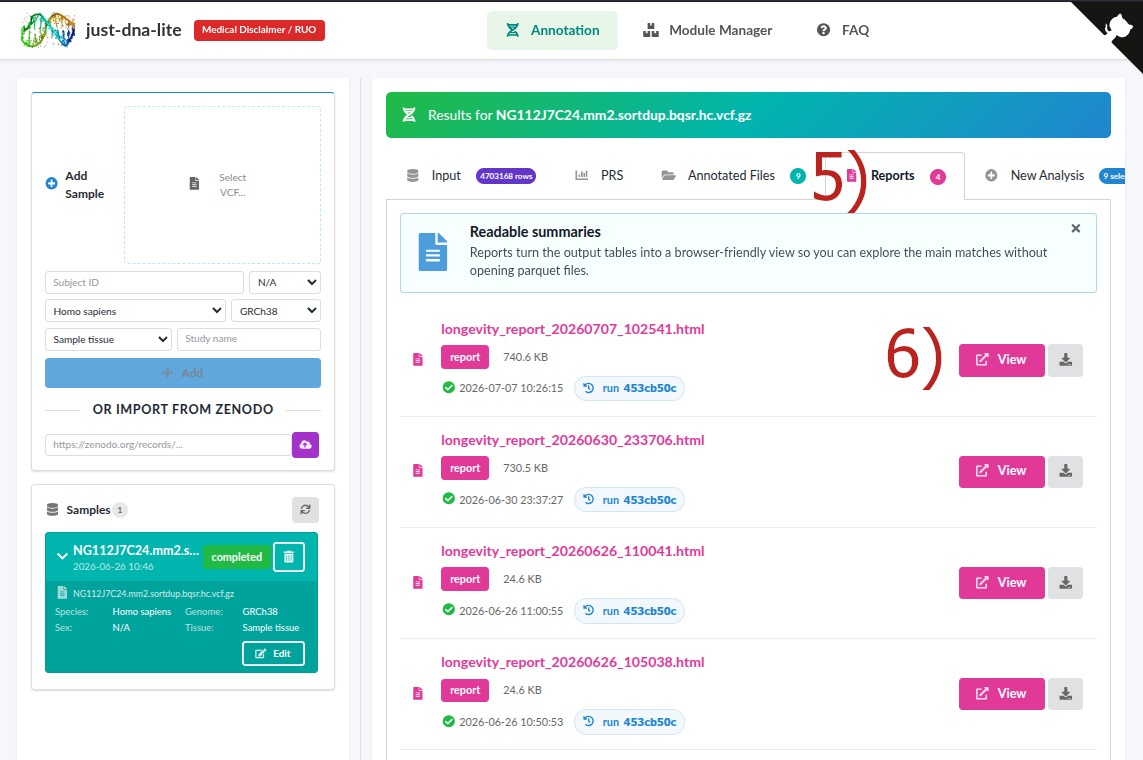Dismiss the Readable summaries info box
Viewport: 1143px width, 760px height.
click(1075, 228)
